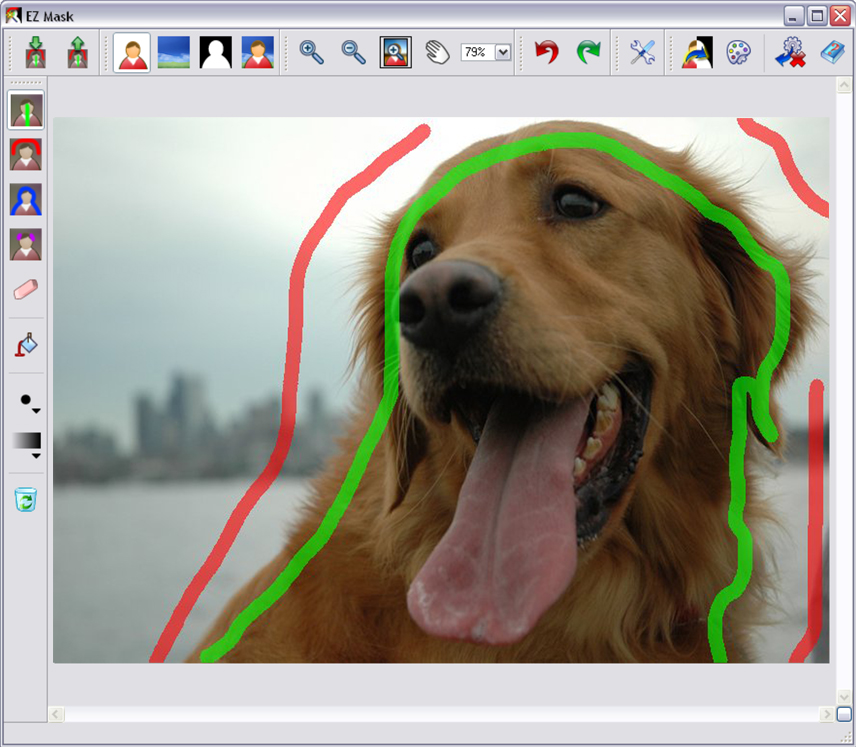The height and width of the screenshot is (747, 856).
Task: Expand the gradient softness dropdown
Action: point(36,456)
